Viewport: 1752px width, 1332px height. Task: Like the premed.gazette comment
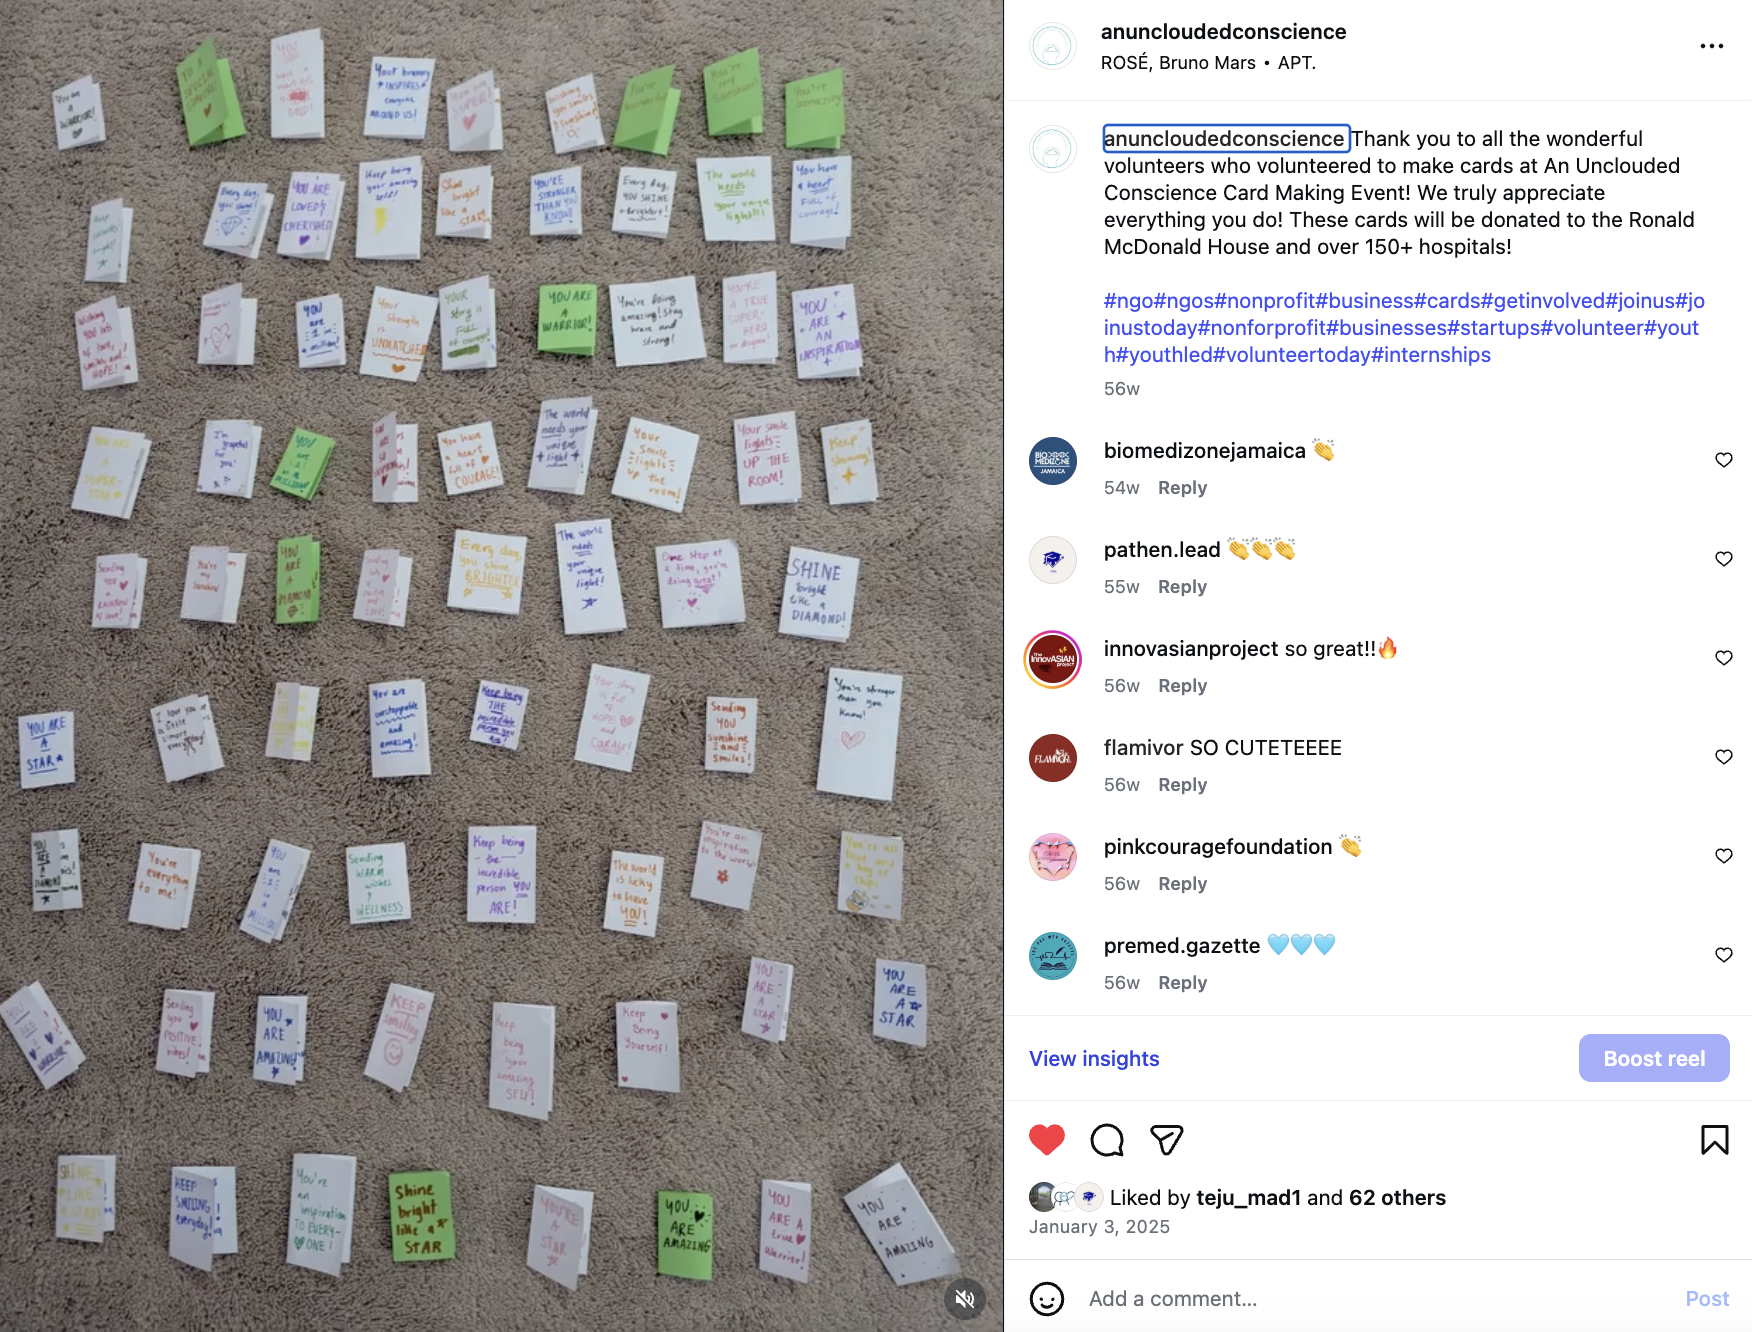[1724, 955]
